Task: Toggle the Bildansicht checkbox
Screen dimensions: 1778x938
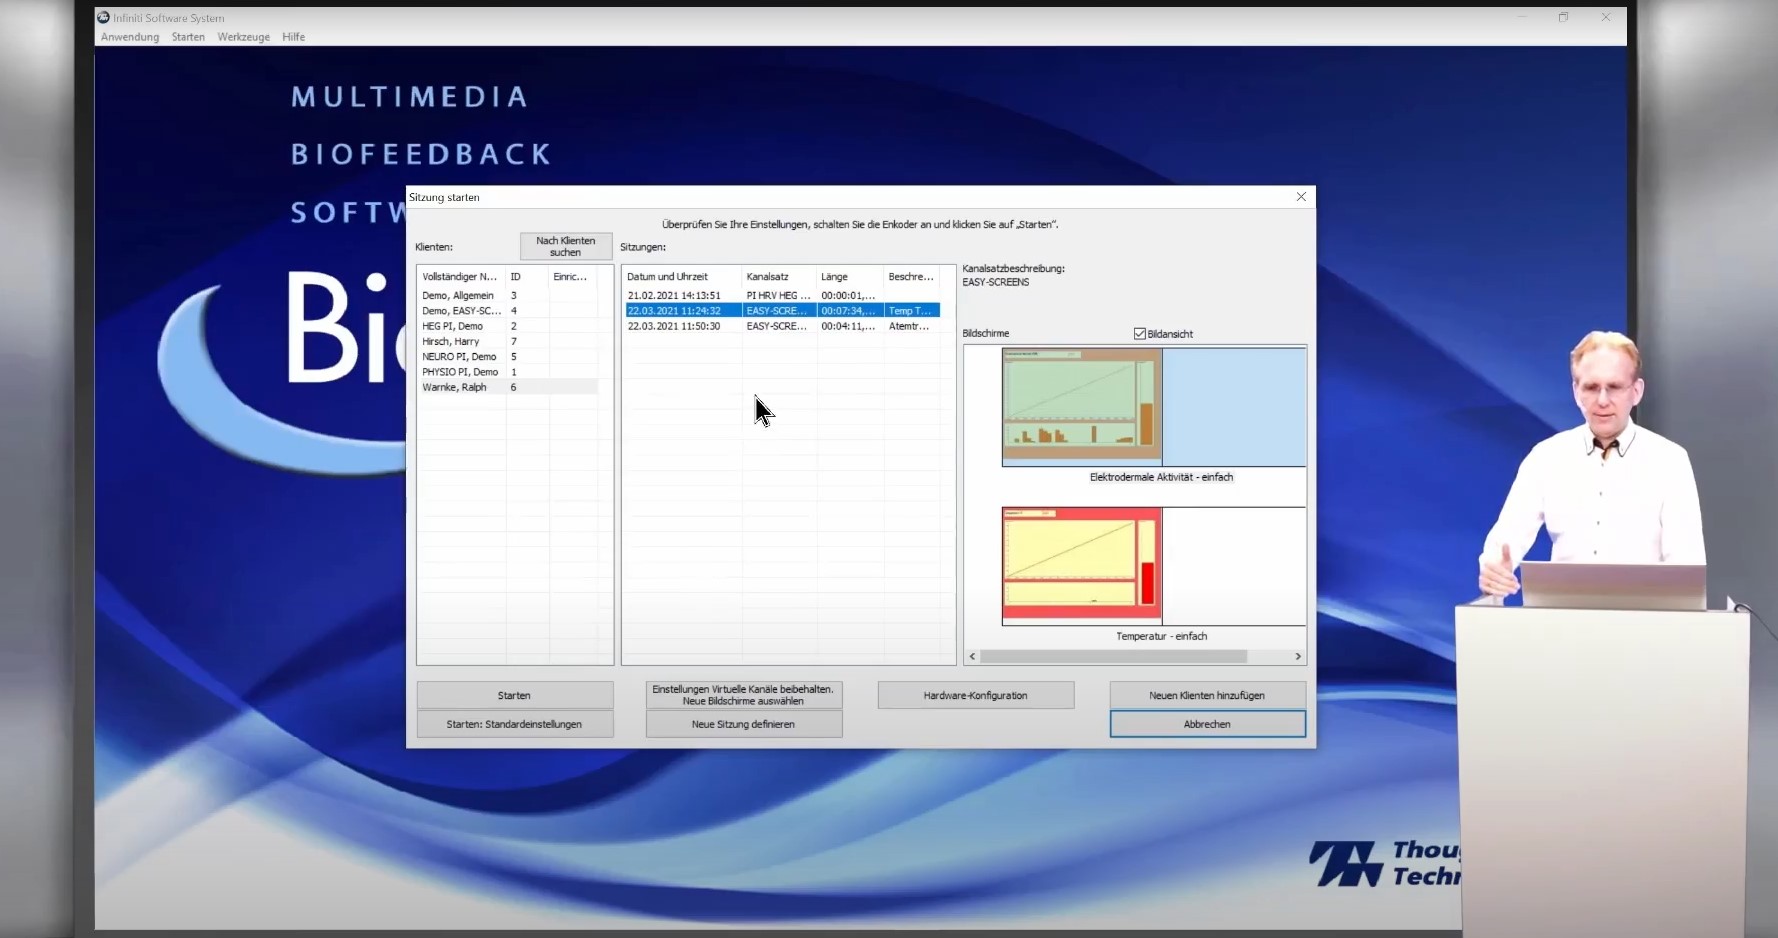Action: pyautogui.click(x=1140, y=334)
